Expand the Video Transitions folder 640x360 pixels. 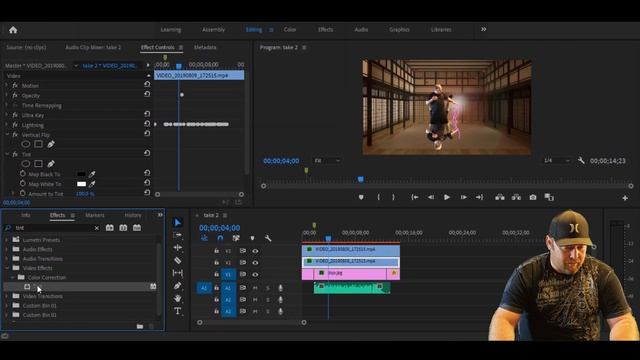click(7, 296)
